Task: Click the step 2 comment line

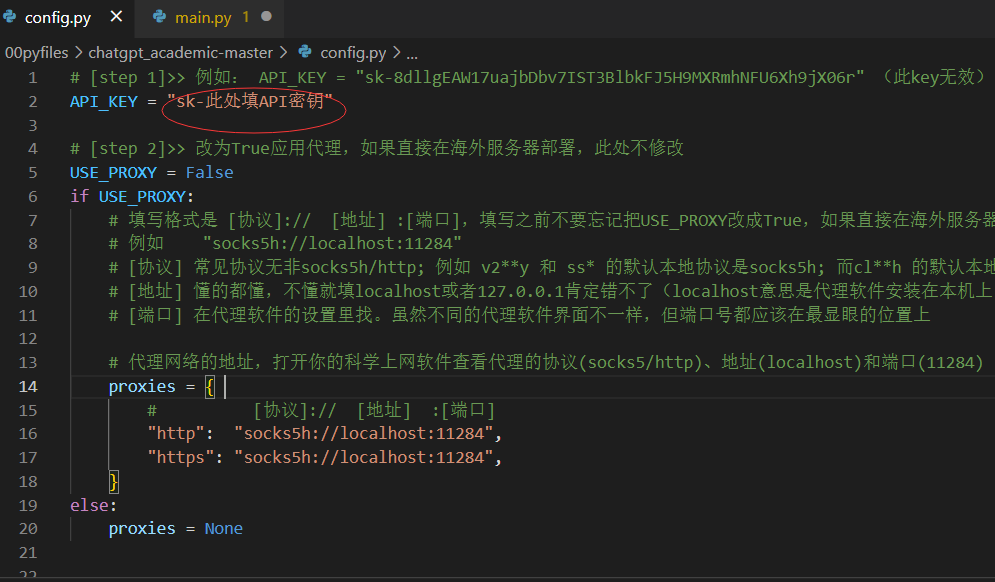Action: coord(376,149)
